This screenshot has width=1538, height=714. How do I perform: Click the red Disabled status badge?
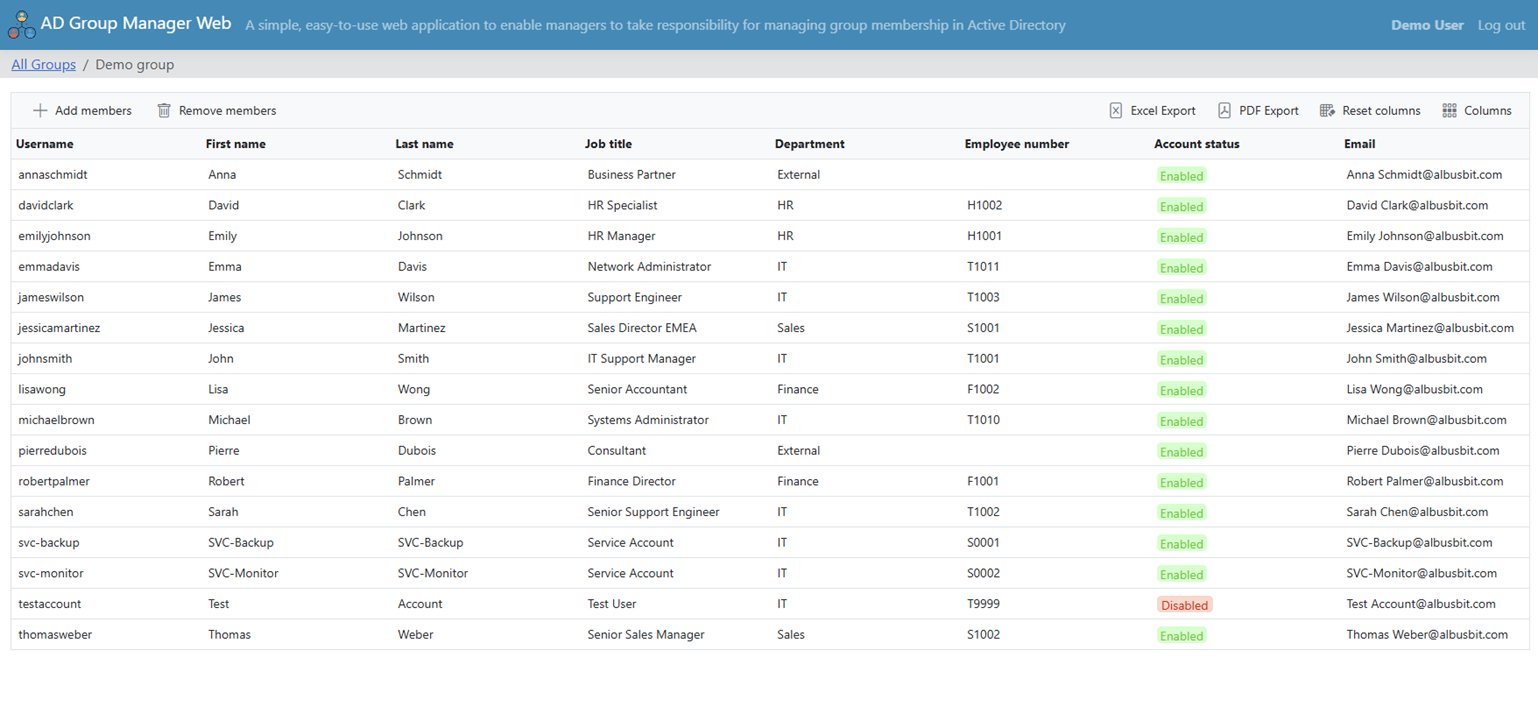(x=1184, y=605)
